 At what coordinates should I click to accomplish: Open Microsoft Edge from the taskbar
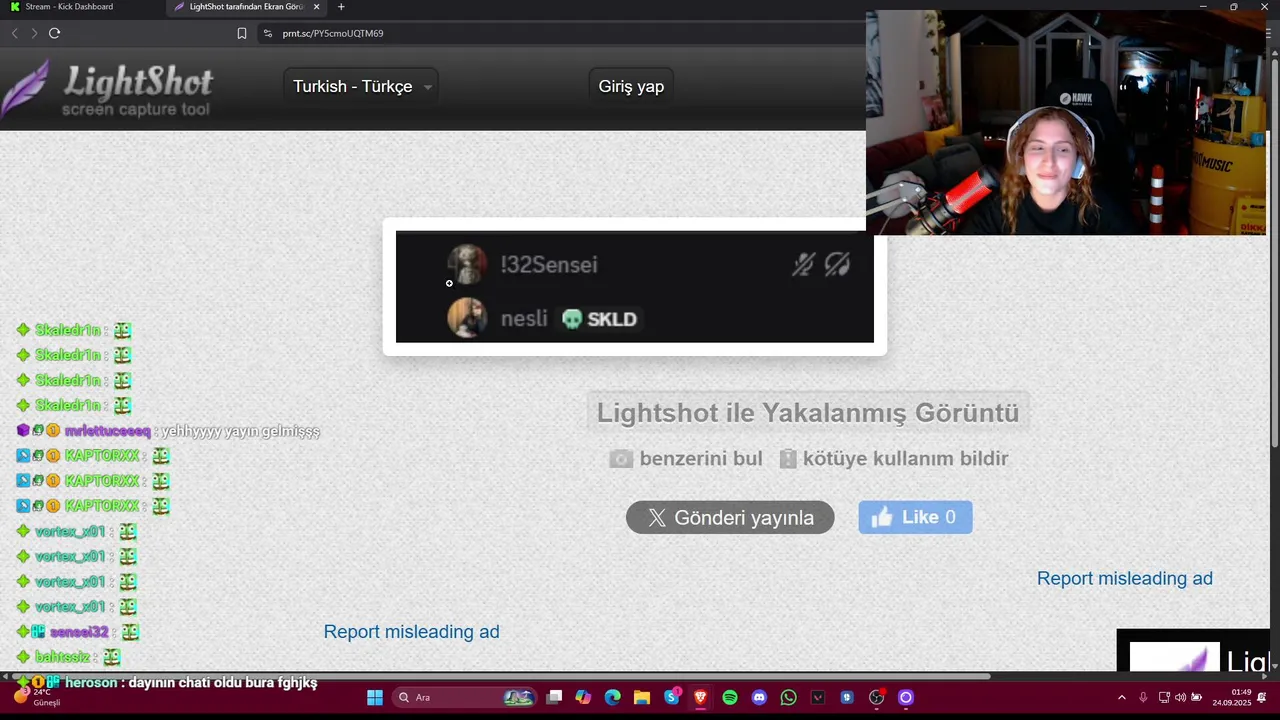(x=612, y=697)
